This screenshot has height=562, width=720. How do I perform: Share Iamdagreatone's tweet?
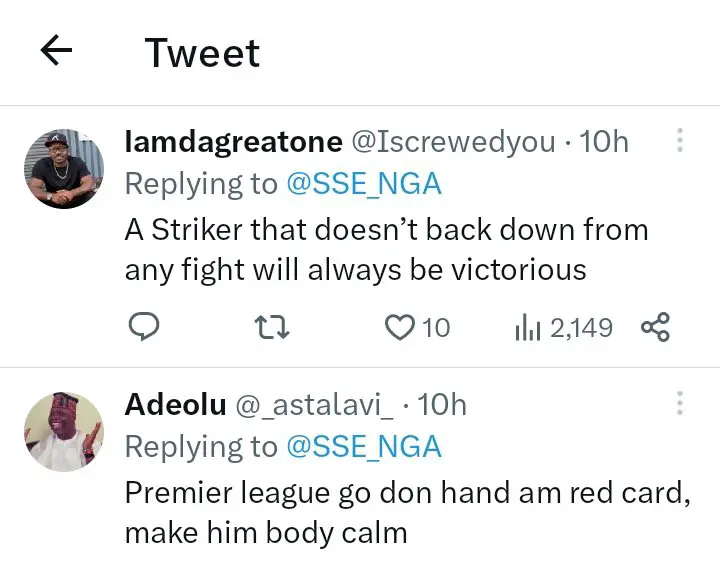(x=655, y=327)
